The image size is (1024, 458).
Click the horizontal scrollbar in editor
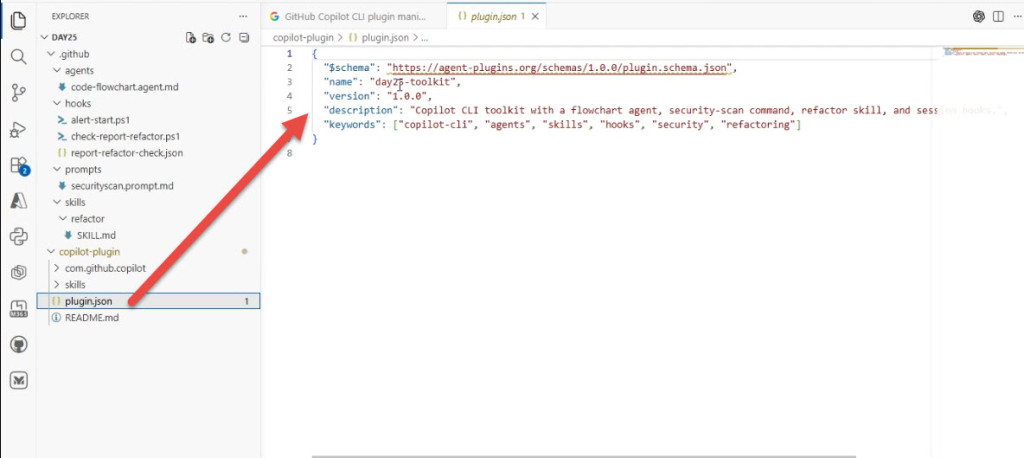coord(584,455)
